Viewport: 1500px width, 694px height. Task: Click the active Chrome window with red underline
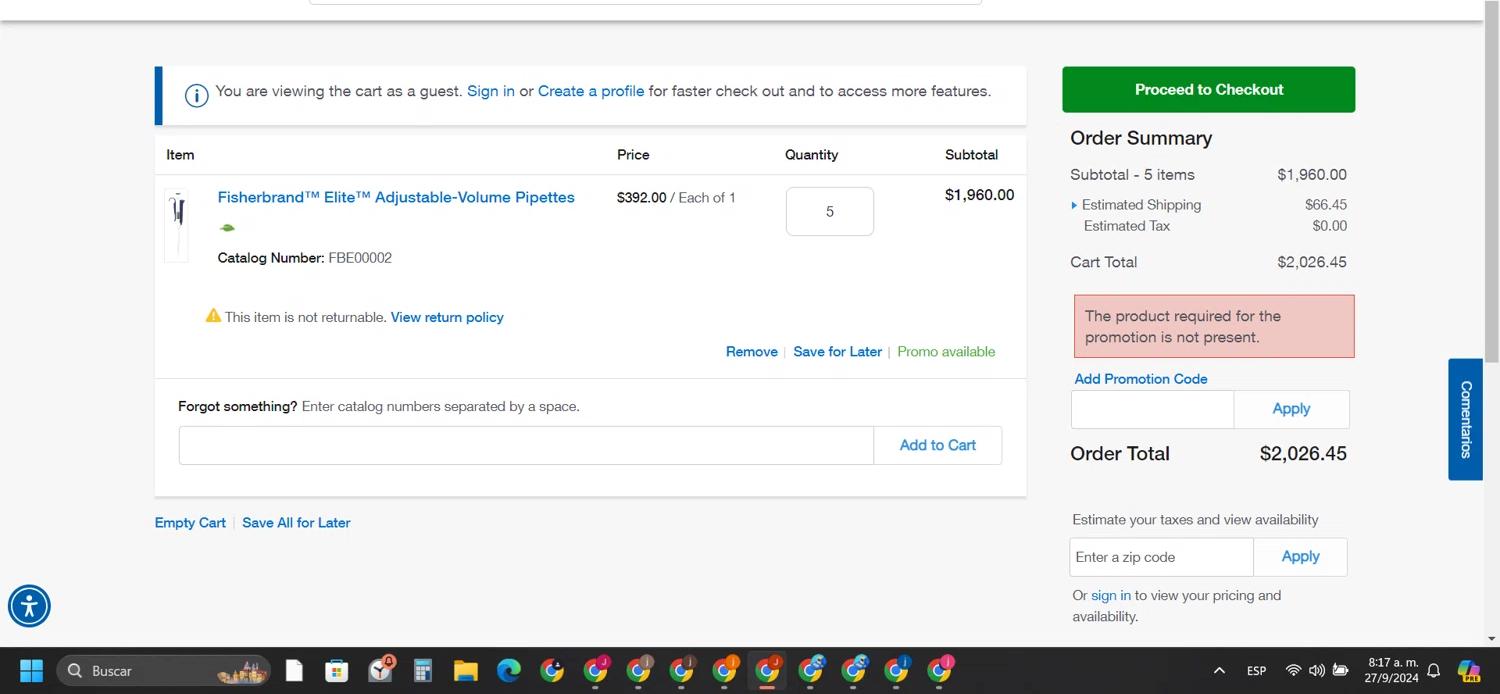click(x=768, y=671)
